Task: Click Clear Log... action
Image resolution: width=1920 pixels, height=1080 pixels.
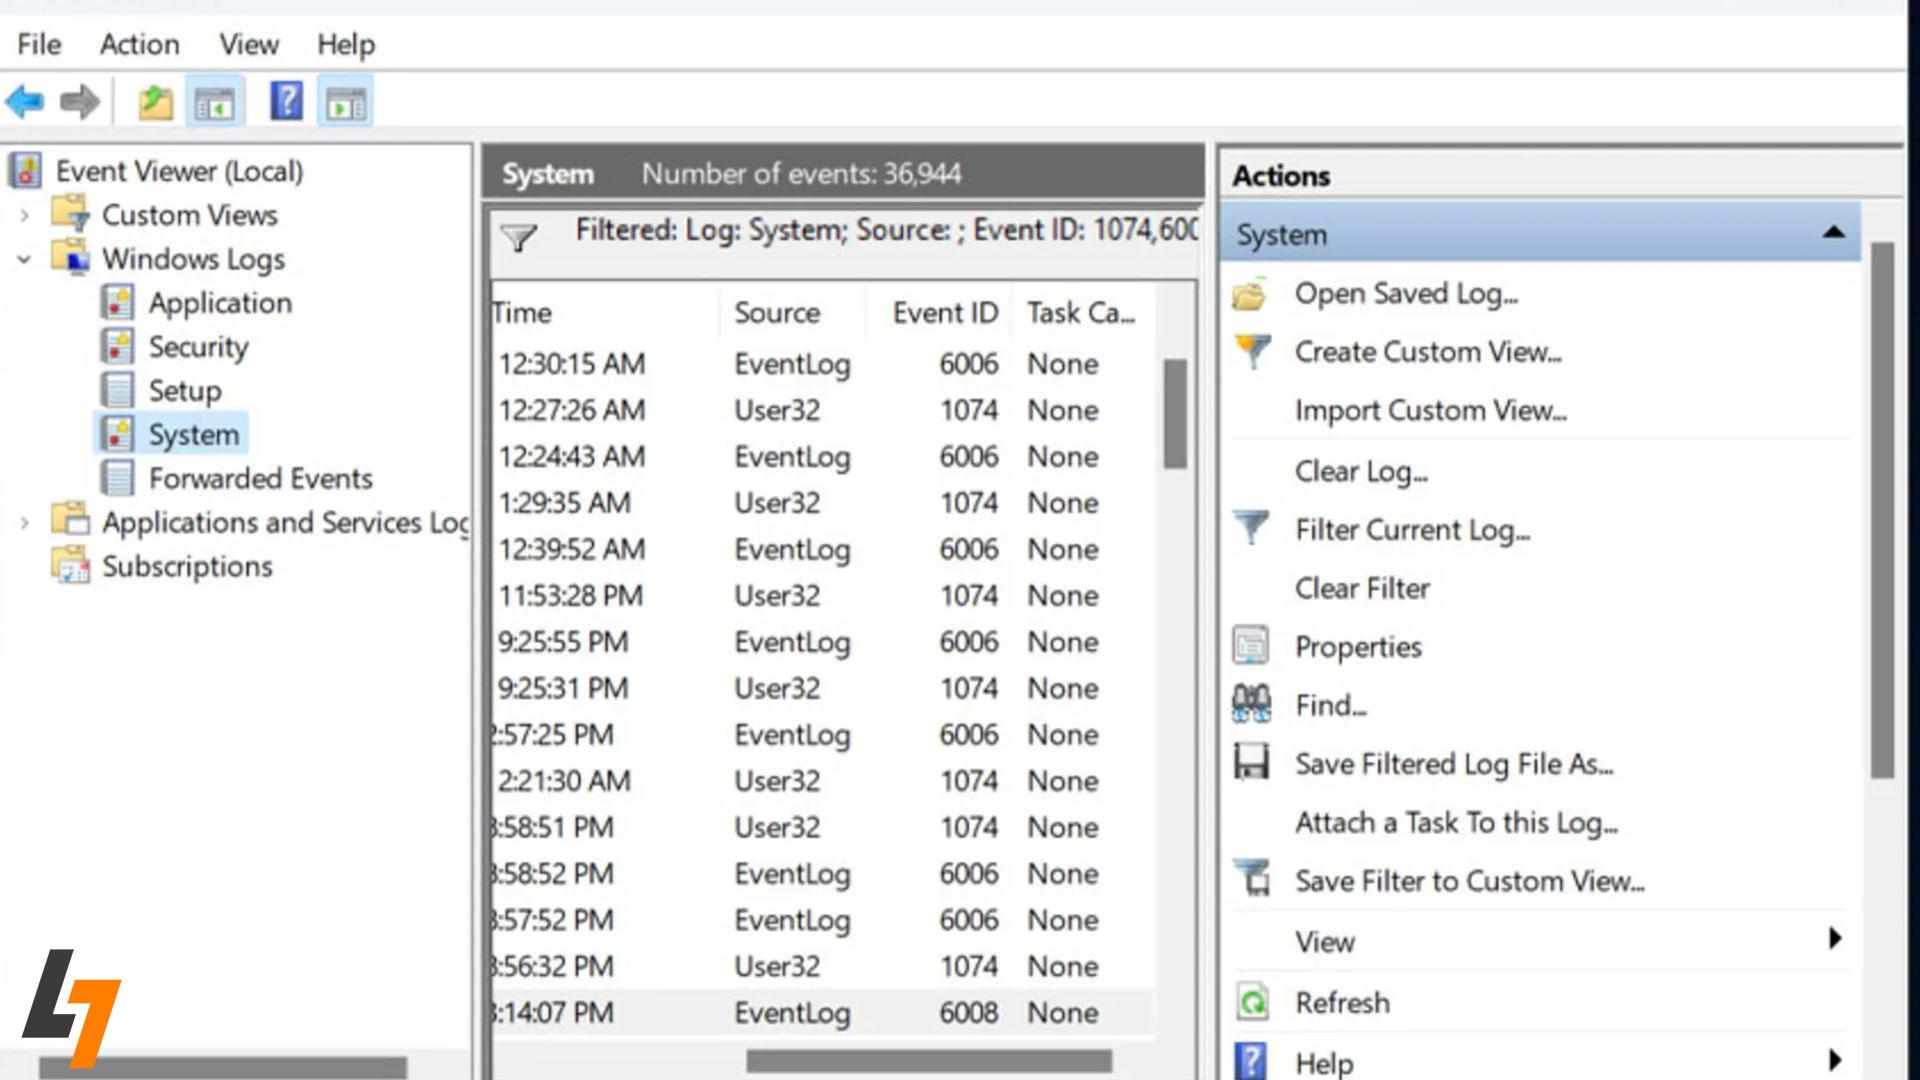Action: (x=1361, y=471)
